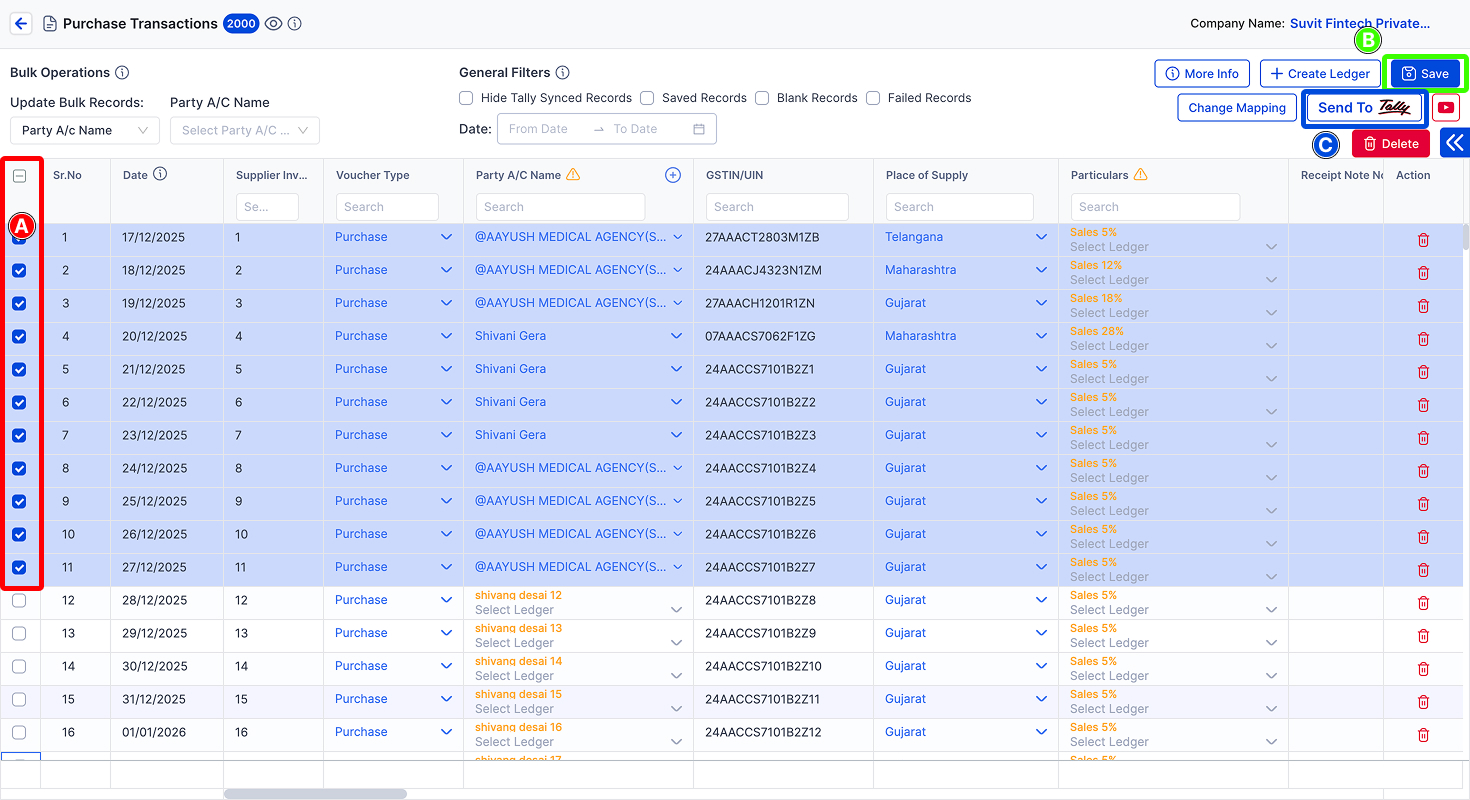The height and width of the screenshot is (800, 1470).
Task: Delete row 1 using trash icon
Action: pyautogui.click(x=1423, y=240)
